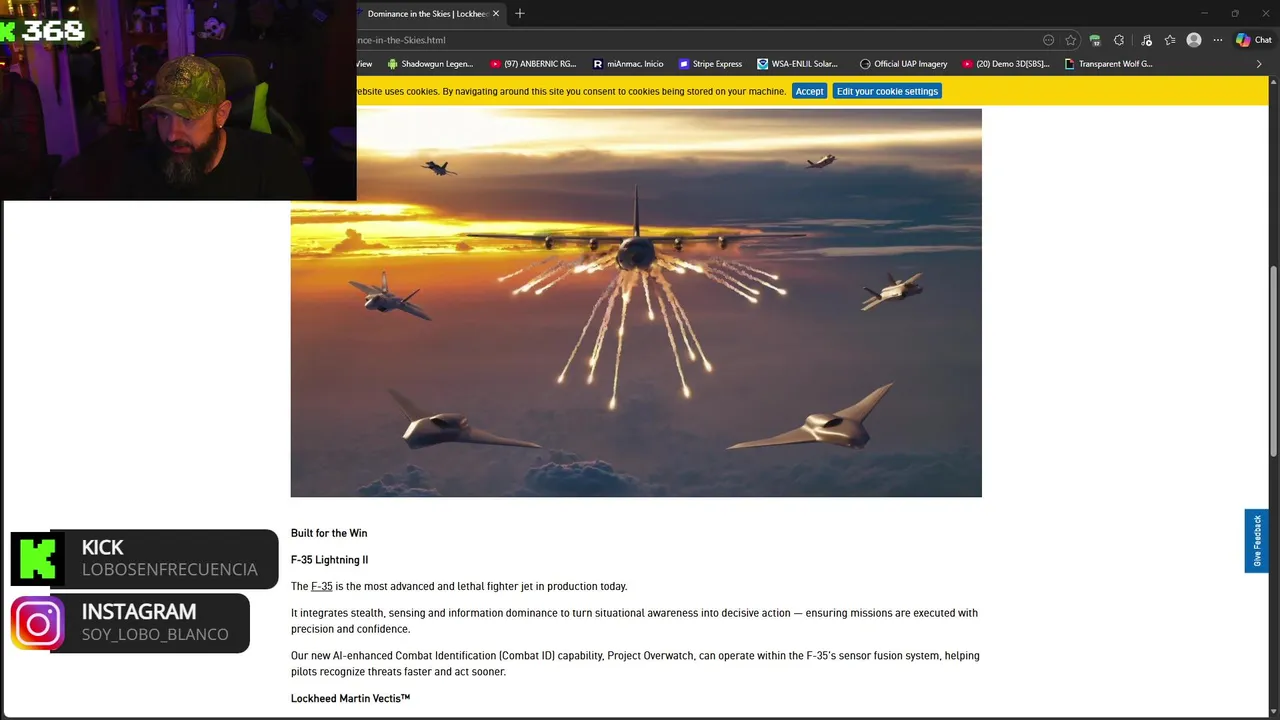Image resolution: width=1280 pixels, height=720 pixels.
Task: Open Edit your cookie settings
Action: pos(887,91)
